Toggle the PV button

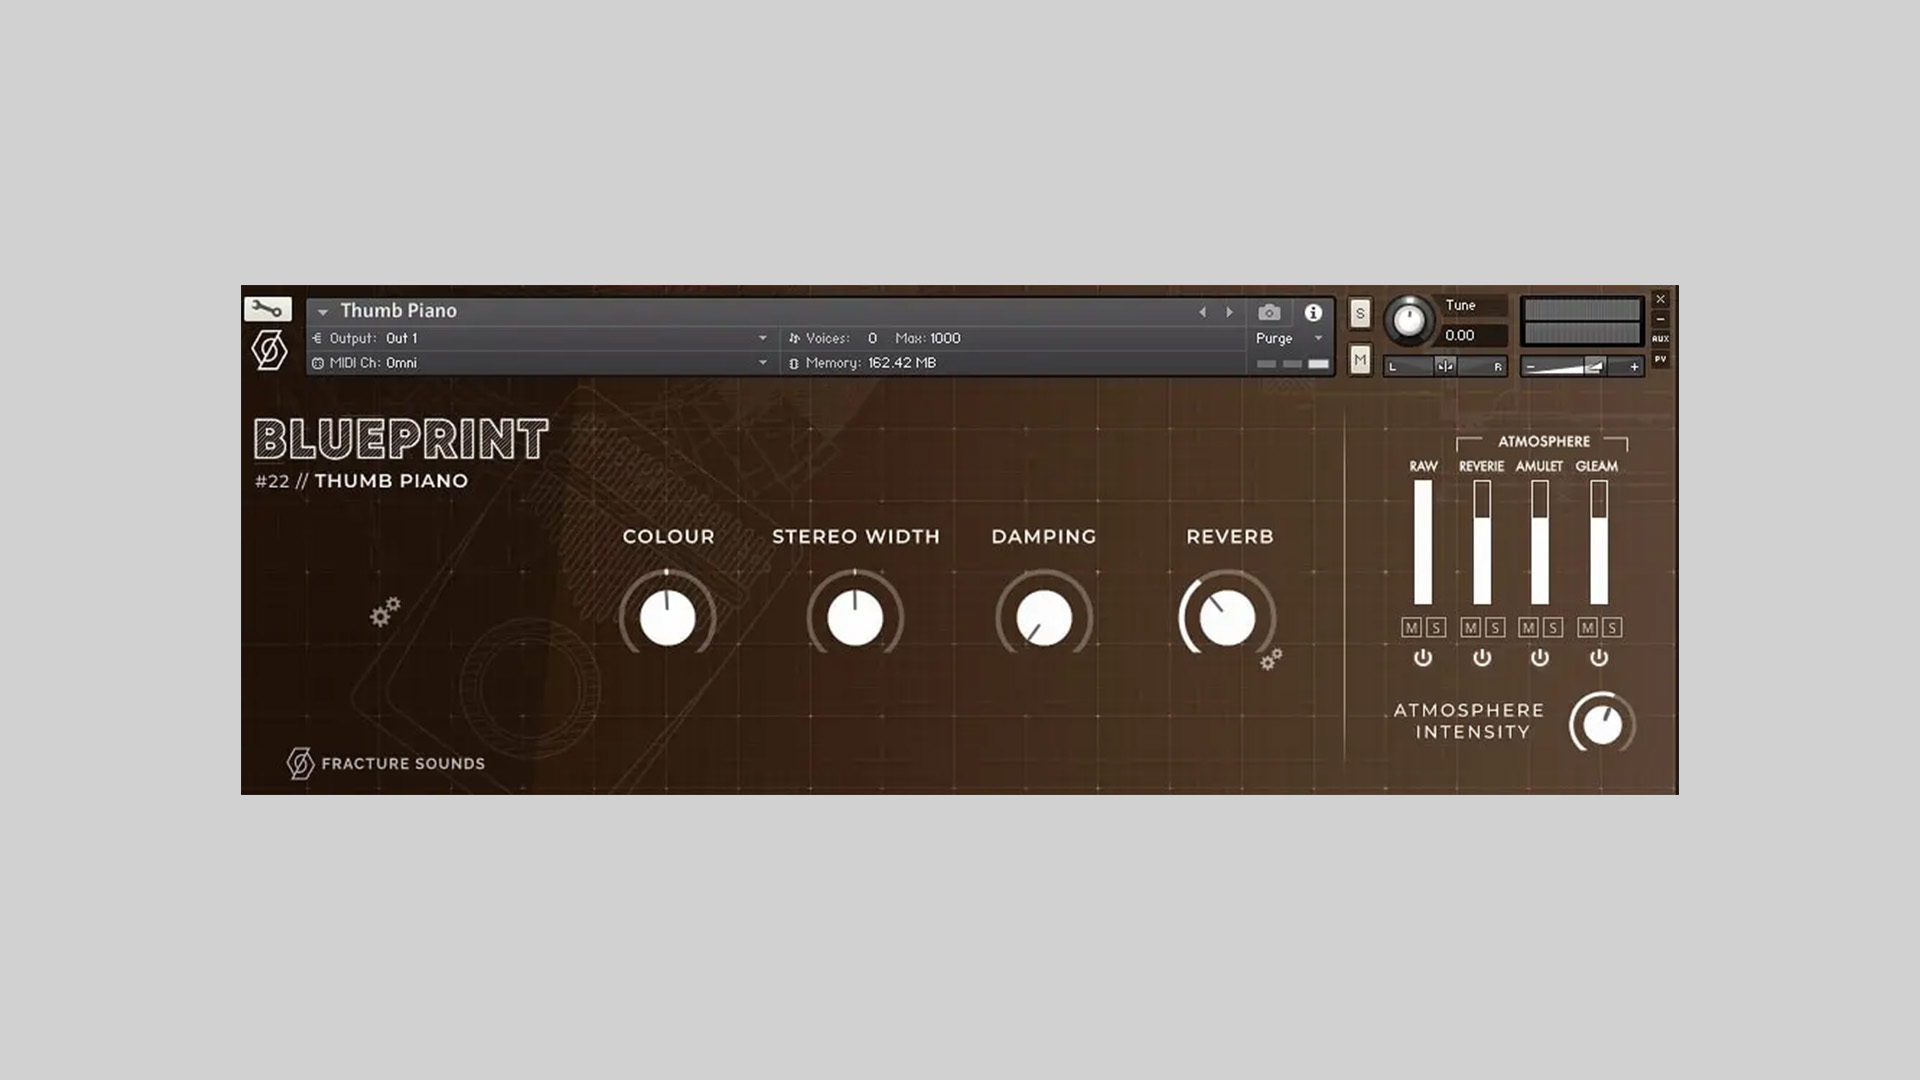point(1660,359)
